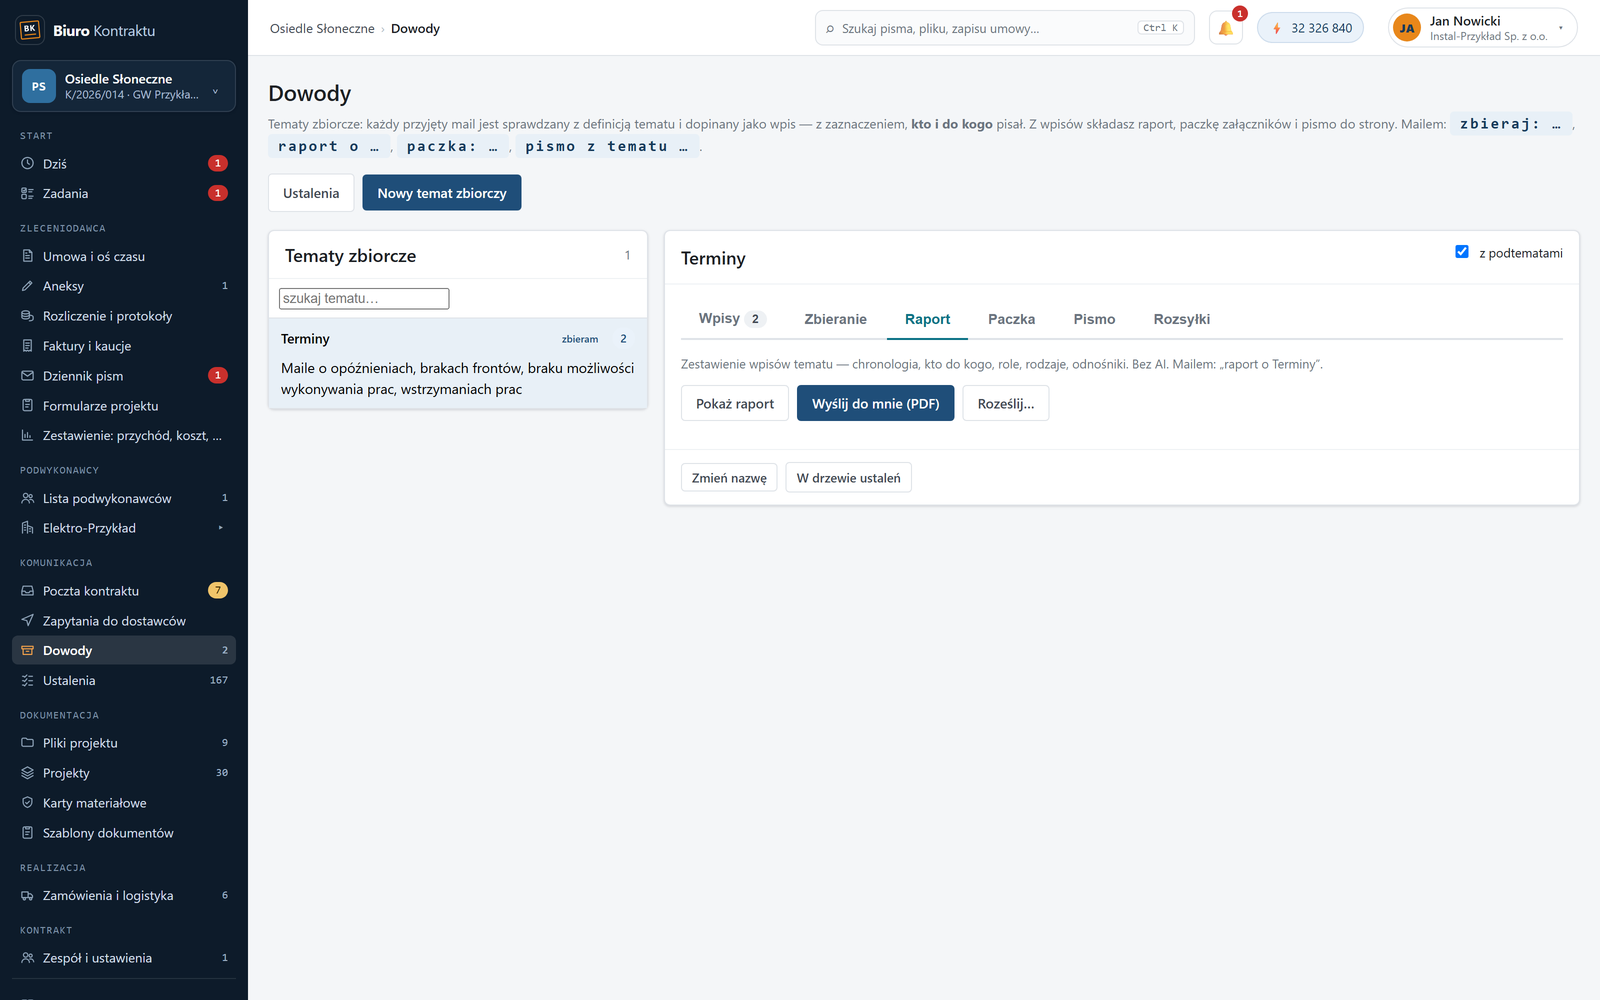1600x1000 pixels.
Task: Open Zamówienia i logistyka truck icon
Action: tap(27, 896)
